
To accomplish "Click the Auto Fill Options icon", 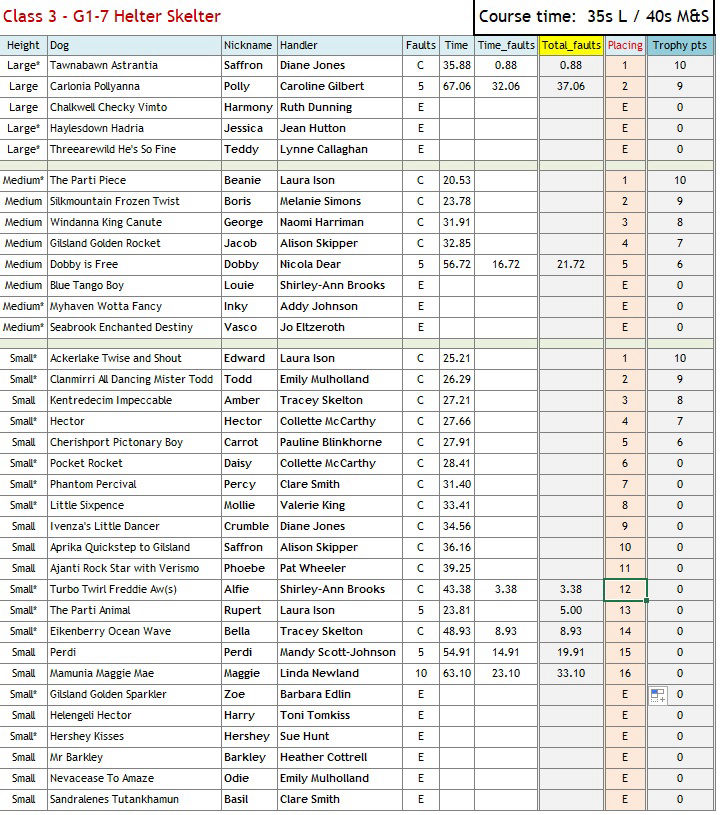I will [x=658, y=695].
